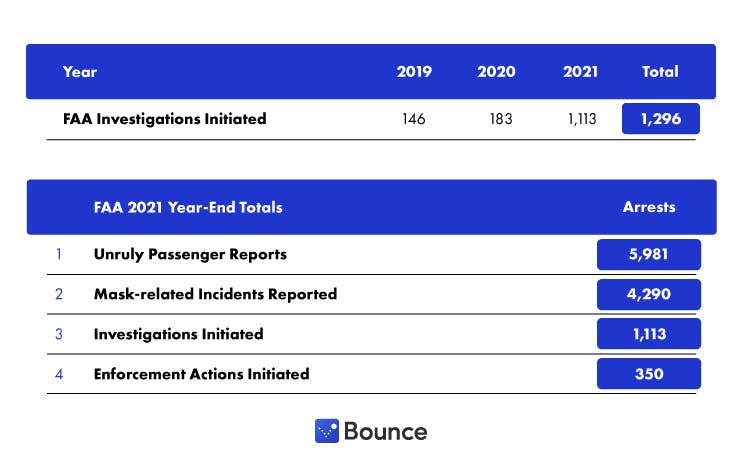Screen dimensions: 742x473
Task: Click the 2020 column header
Action: (496, 72)
